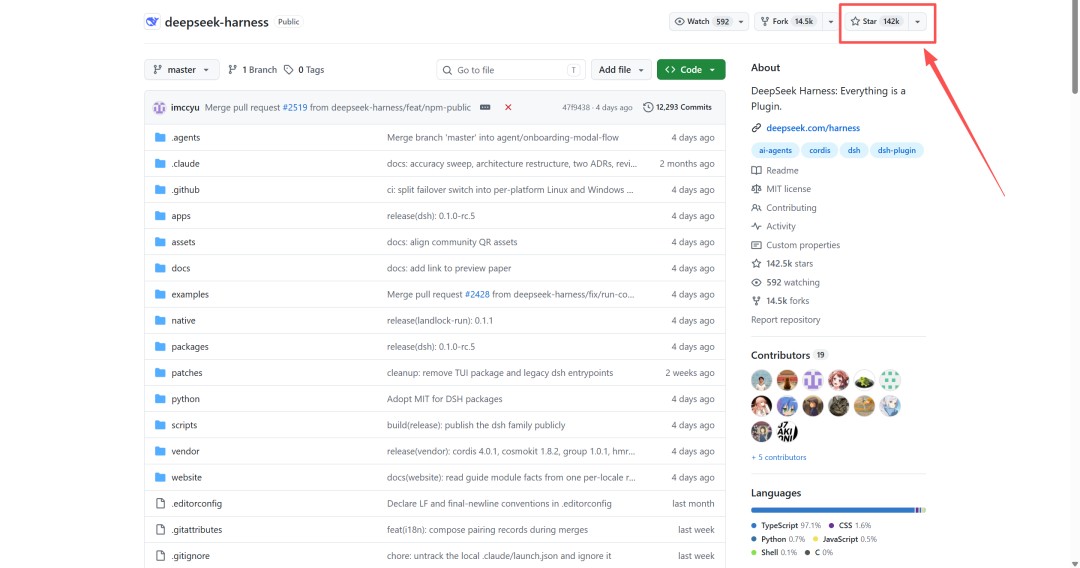The width and height of the screenshot is (1080, 568).
Task: Star the repository
Action: pyautogui.click(x=877, y=21)
